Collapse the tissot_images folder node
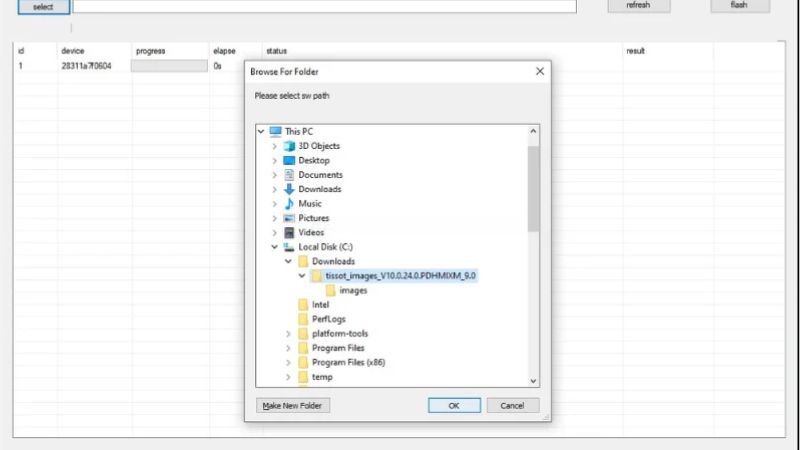This screenshot has width=800, height=450. pyautogui.click(x=302, y=276)
